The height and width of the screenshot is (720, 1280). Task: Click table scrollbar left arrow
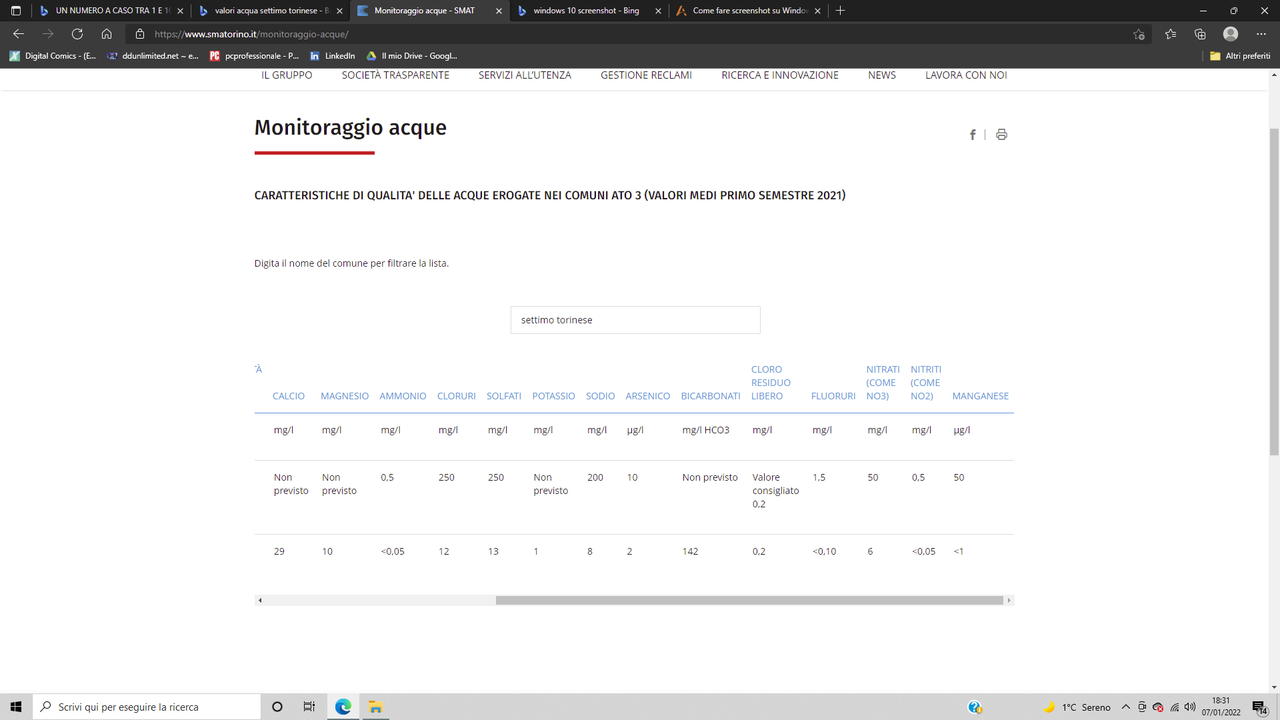coord(260,600)
